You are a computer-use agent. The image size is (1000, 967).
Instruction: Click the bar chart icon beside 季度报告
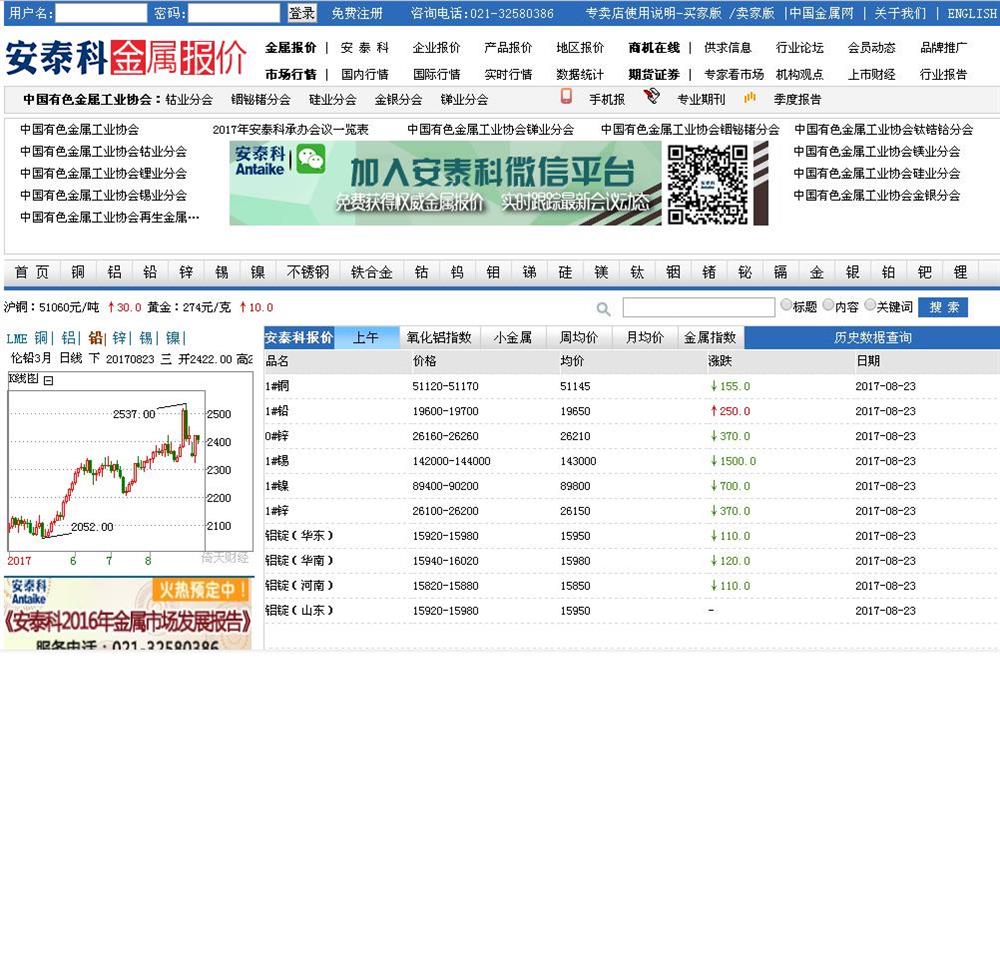(750, 98)
